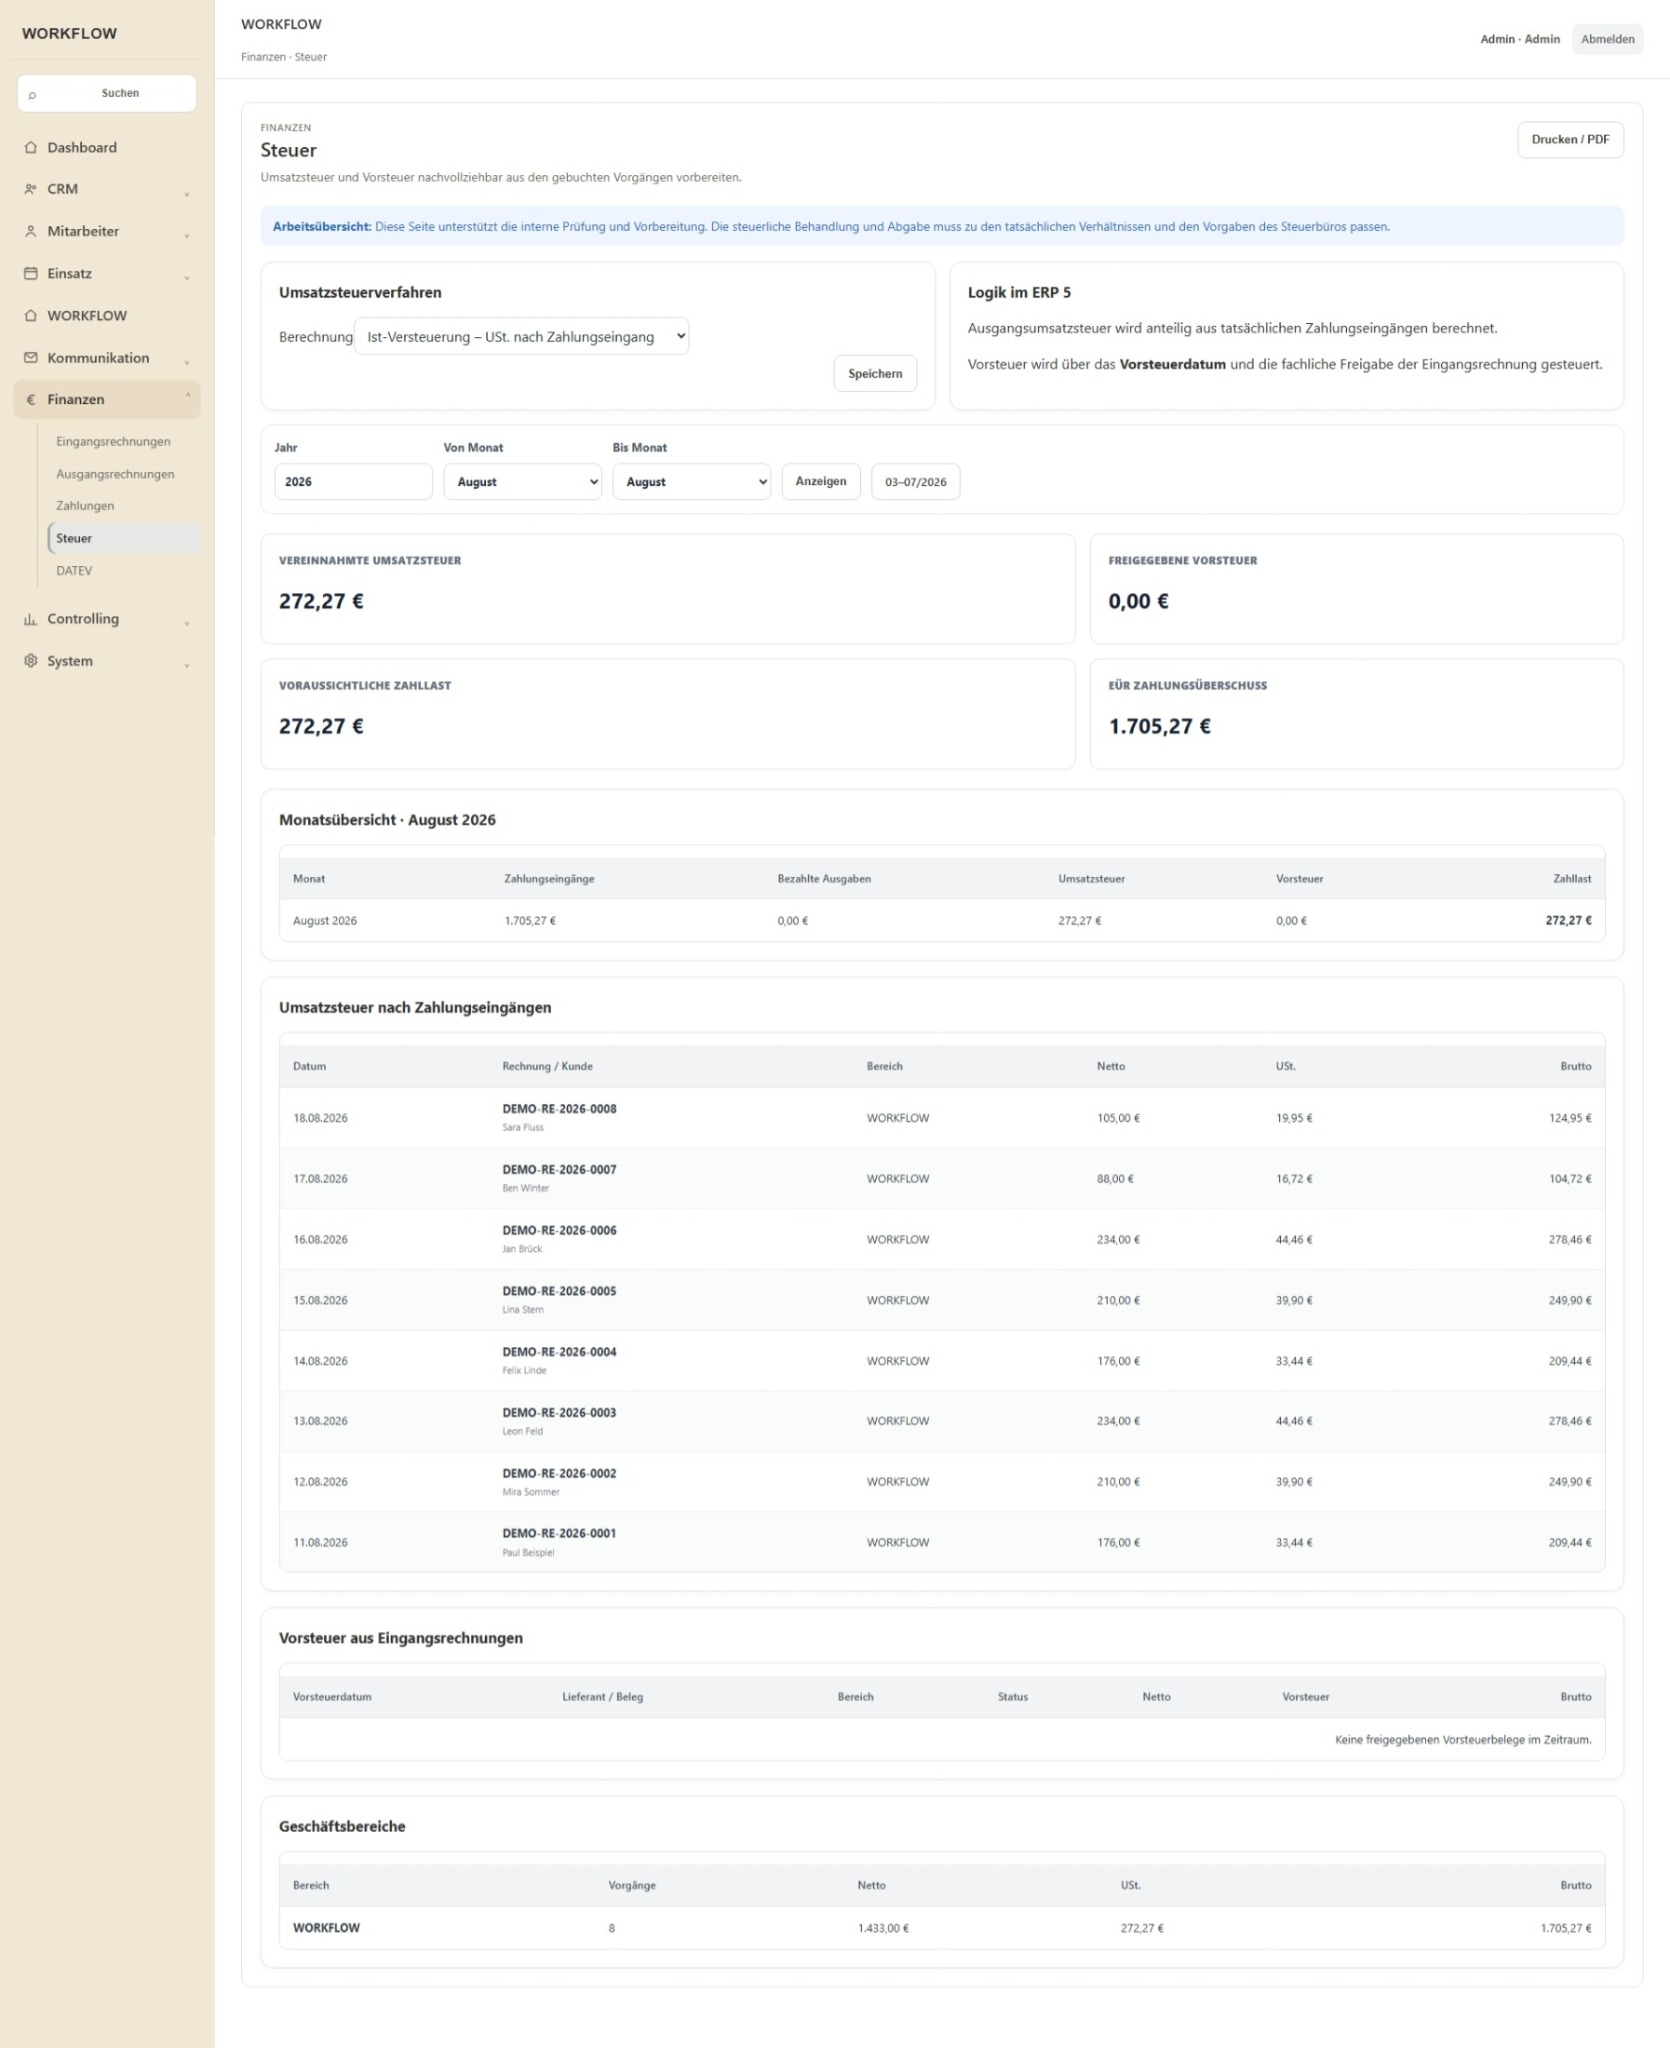
Task: Open the Bis Monat dropdown
Action: (691, 482)
